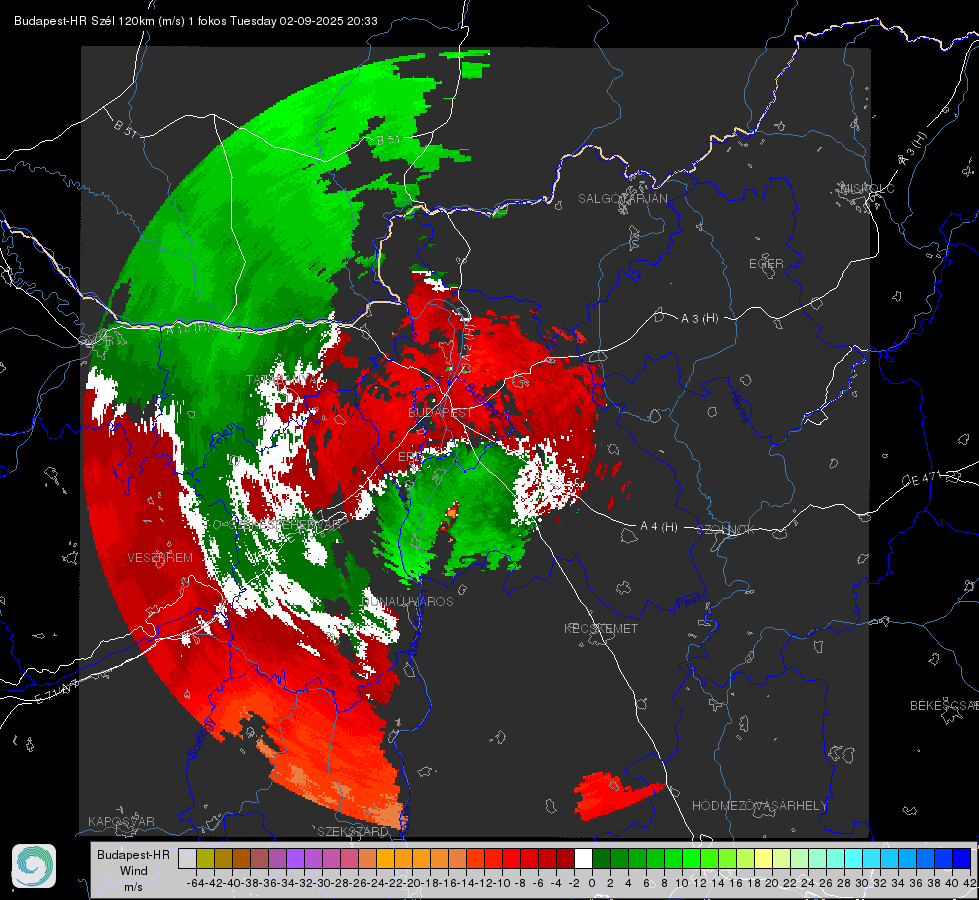979x900 pixels.
Task: Click the ÉRD town label
Action: (x=410, y=457)
